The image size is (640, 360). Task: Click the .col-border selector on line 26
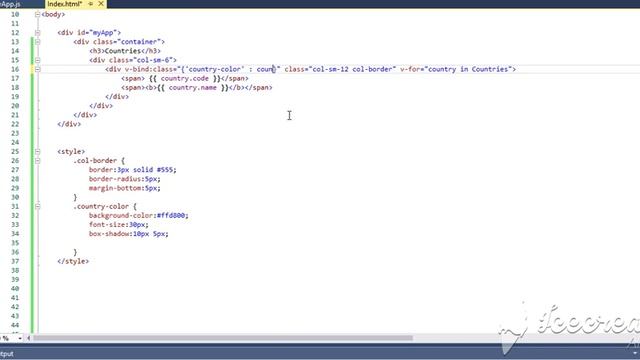coord(95,161)
